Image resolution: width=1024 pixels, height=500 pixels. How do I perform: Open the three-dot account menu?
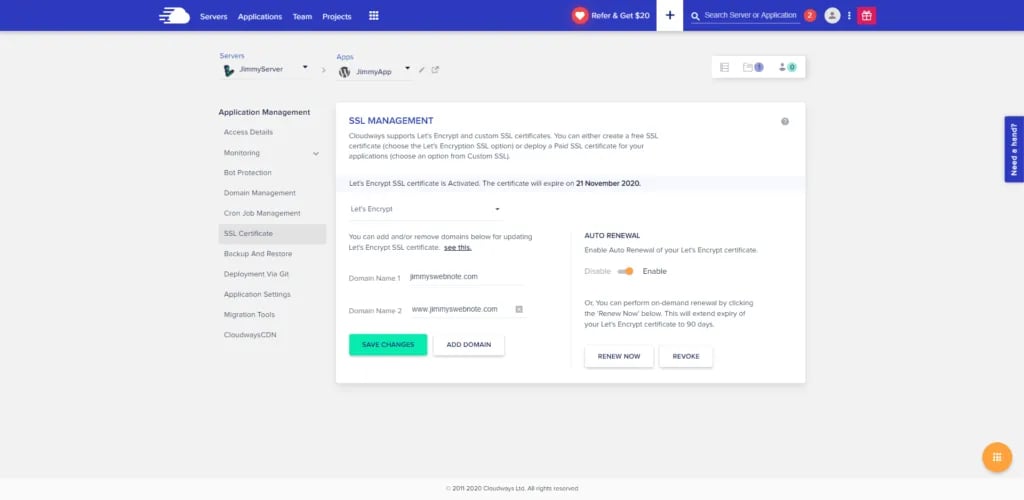coord(849,16)
